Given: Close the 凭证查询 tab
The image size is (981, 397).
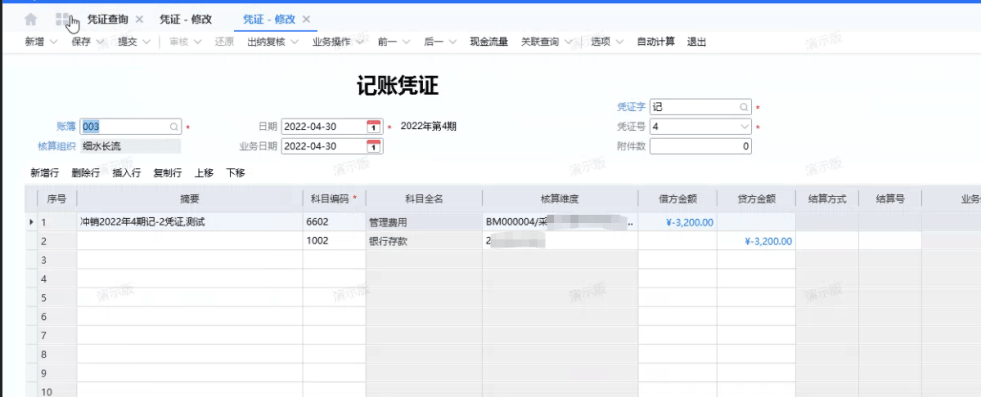Looking at the screenshot, I should click(140, 19).
